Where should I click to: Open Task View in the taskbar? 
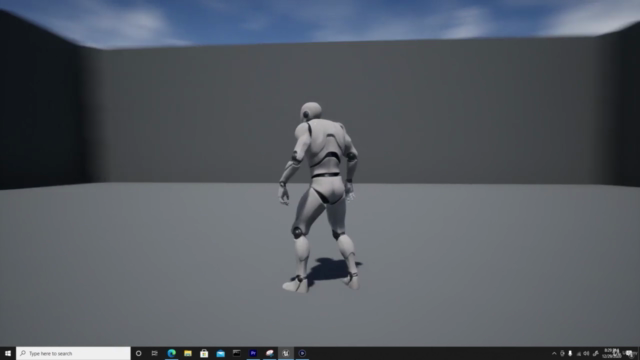tap(155, 353)
